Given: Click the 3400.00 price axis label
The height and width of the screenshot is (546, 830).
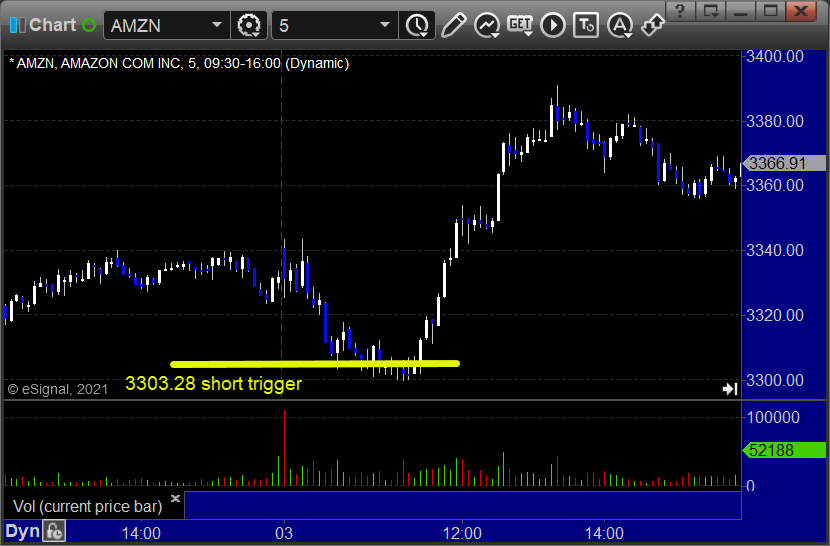Looking at the screenshot, I should (x=774, y=56).
